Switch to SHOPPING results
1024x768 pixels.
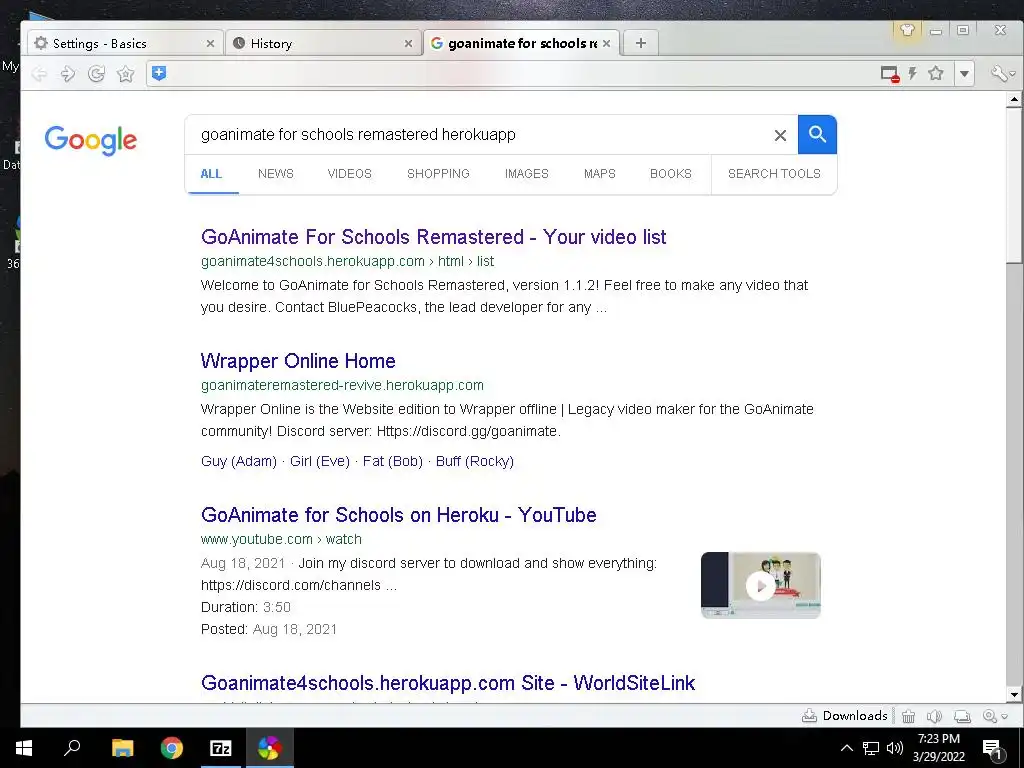pos(438,174)
